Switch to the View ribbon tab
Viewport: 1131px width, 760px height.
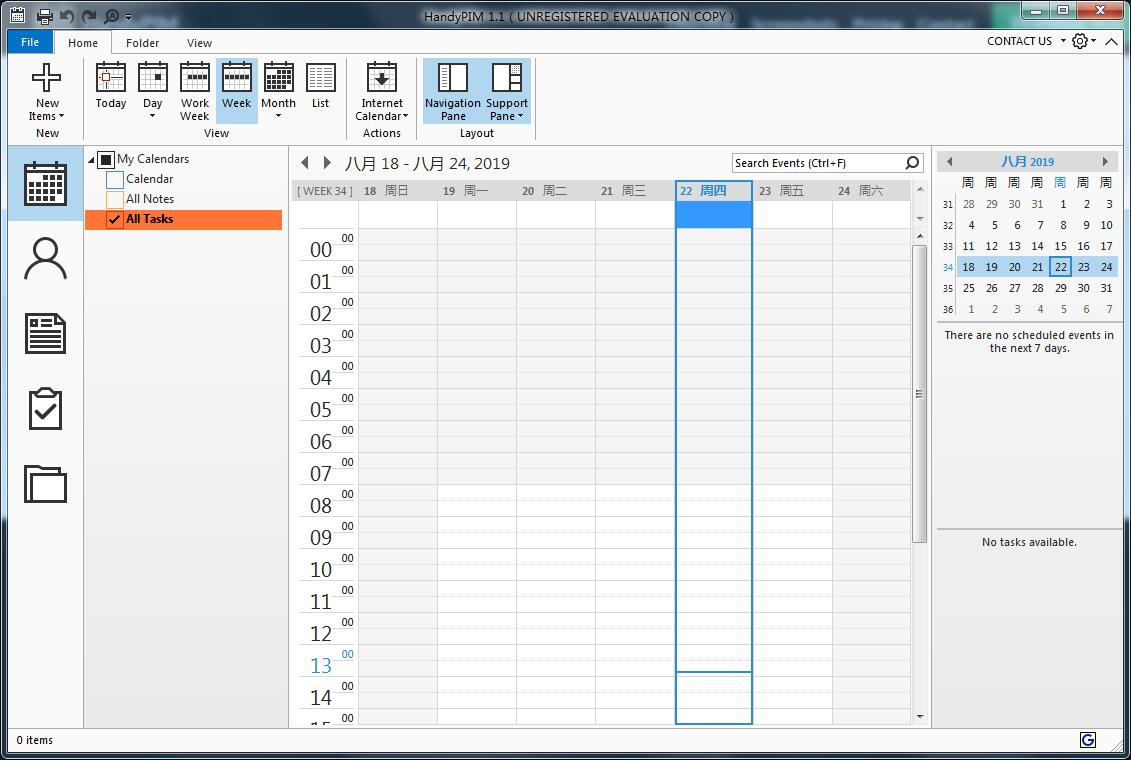coord(199,43)
